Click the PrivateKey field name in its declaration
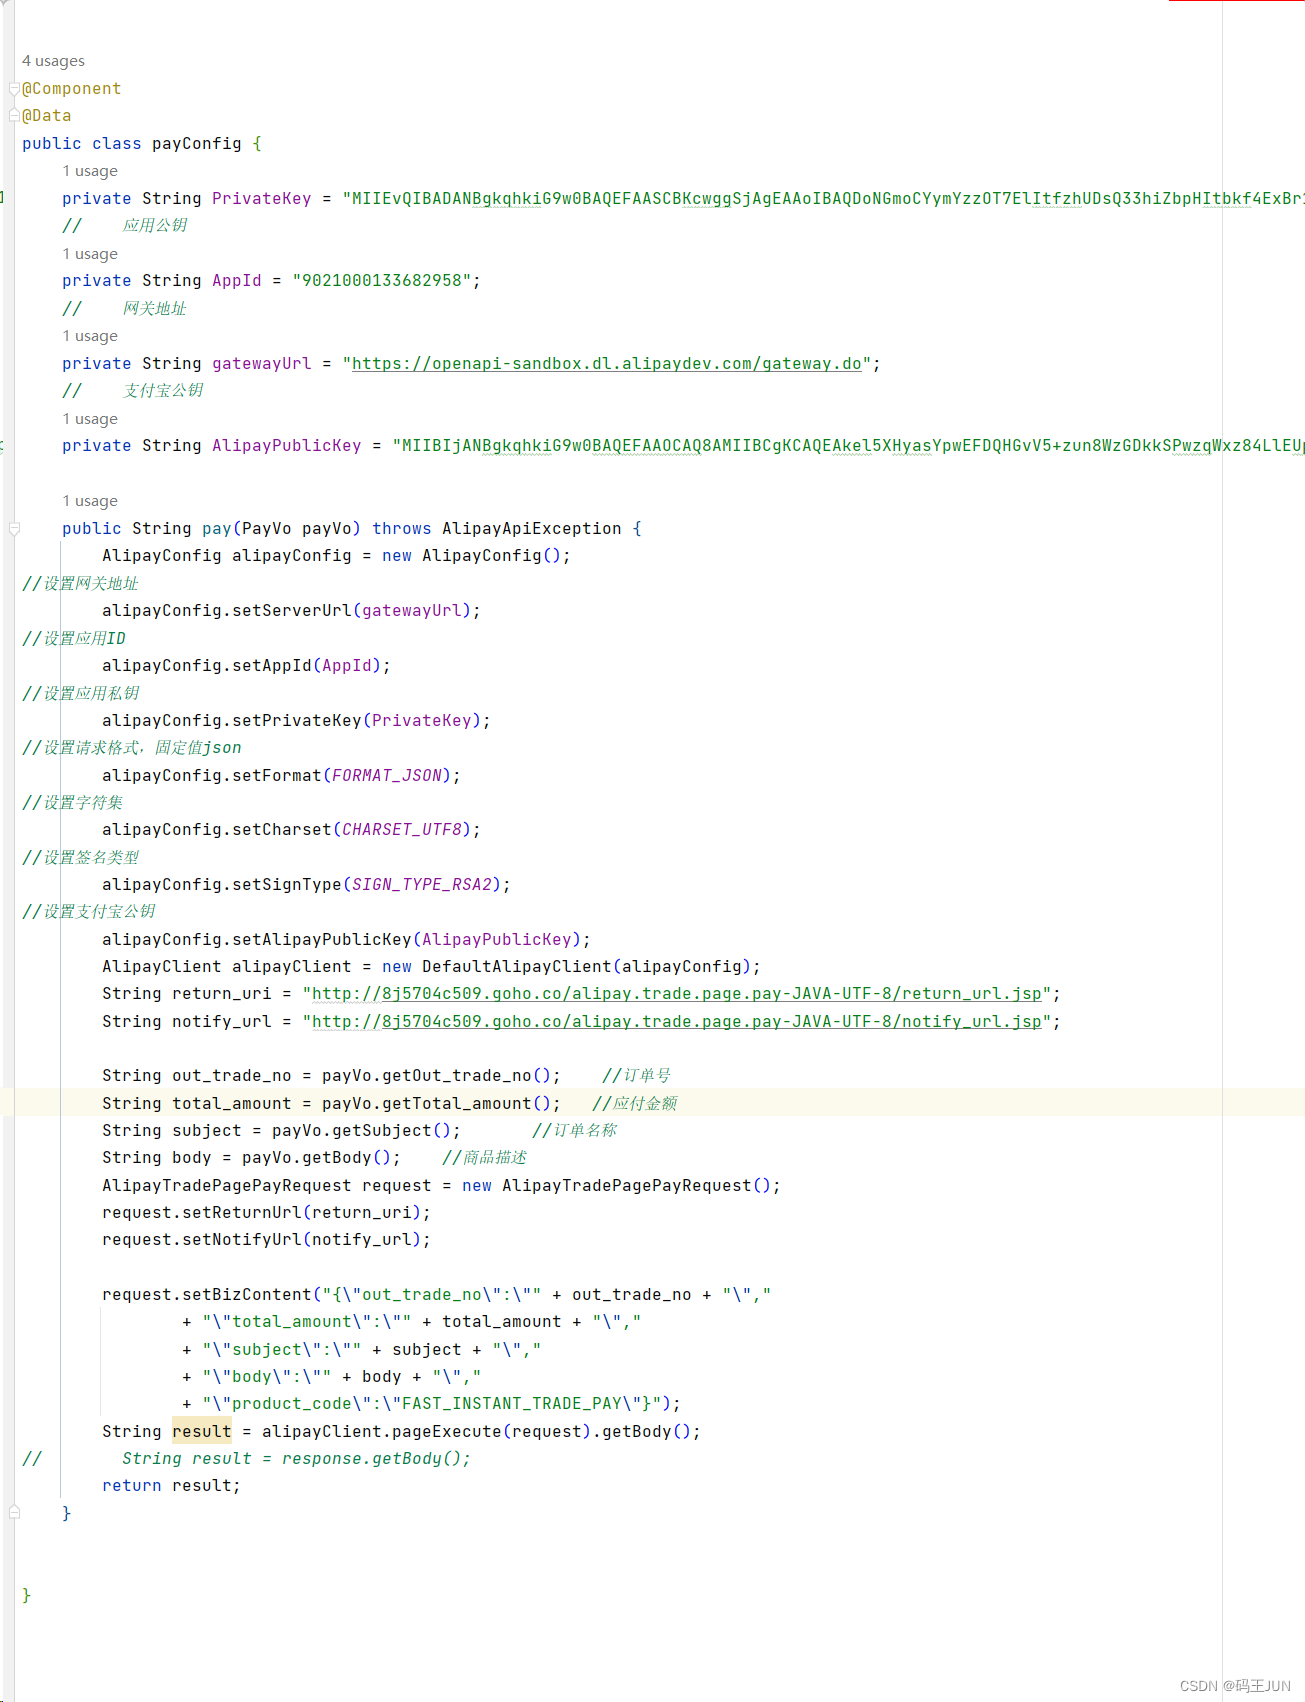Image resolution: width=1305 pixels, height=1702 pixels. tap(262, 199)
